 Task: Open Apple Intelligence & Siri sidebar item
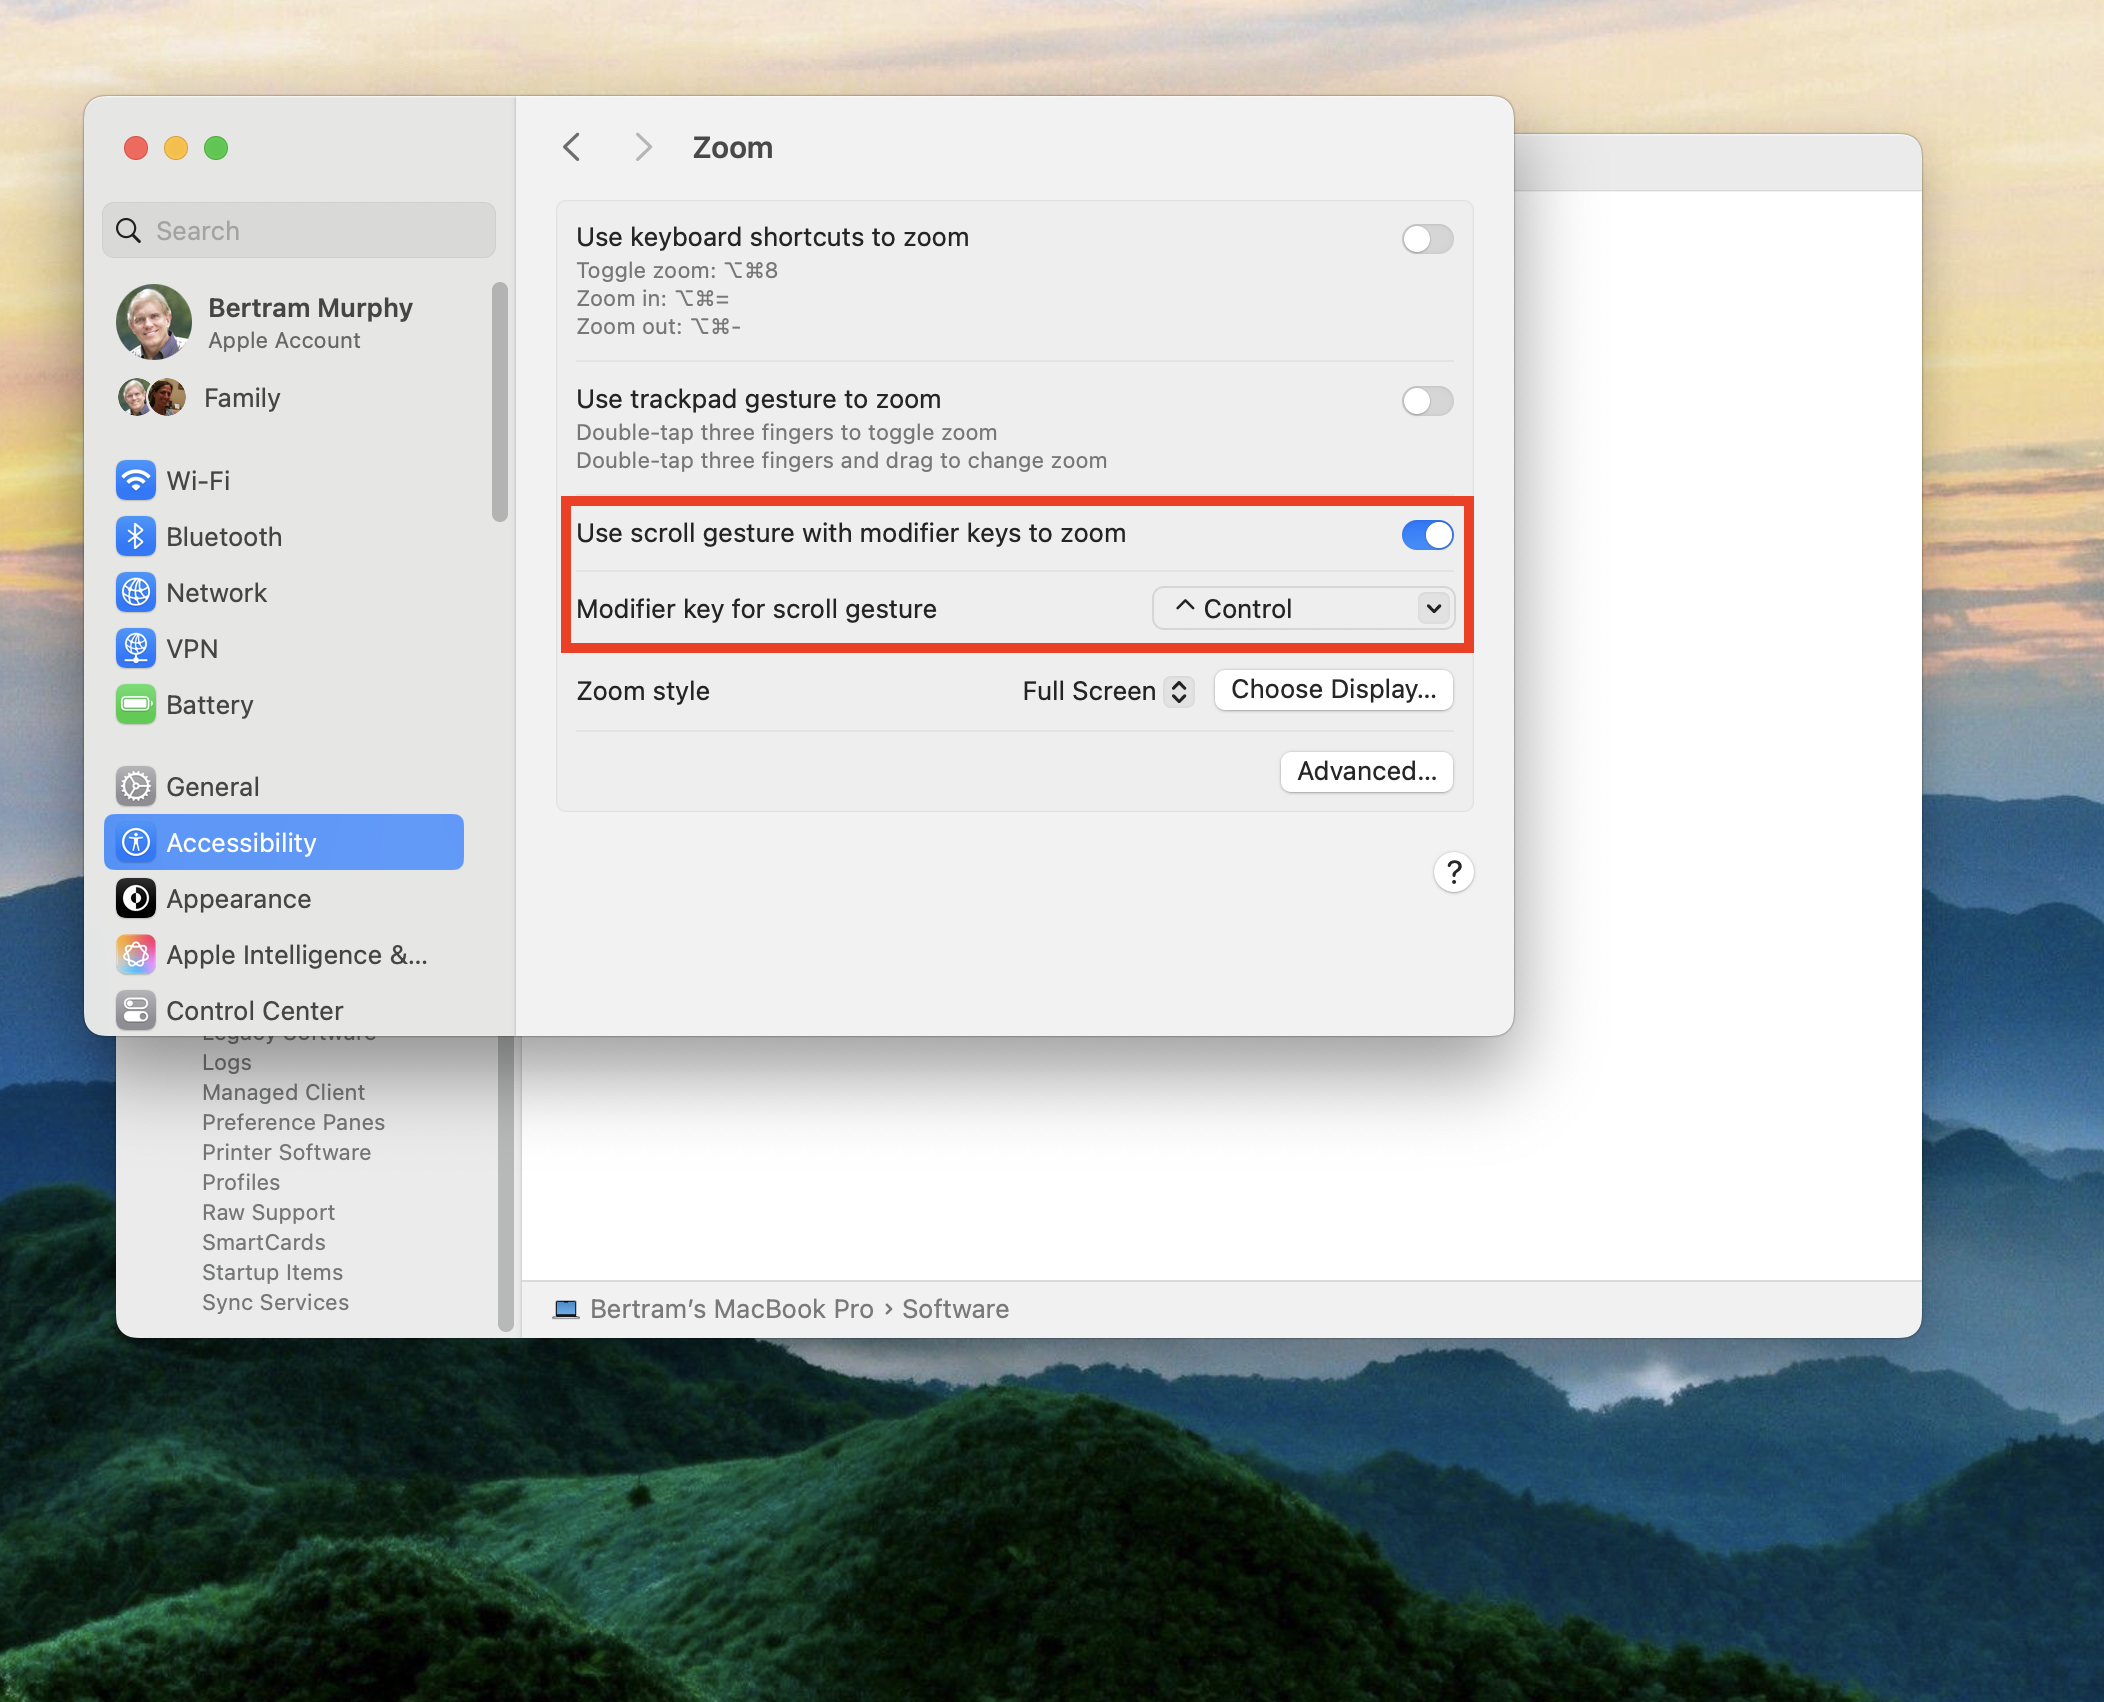click(x=284, y=955)
